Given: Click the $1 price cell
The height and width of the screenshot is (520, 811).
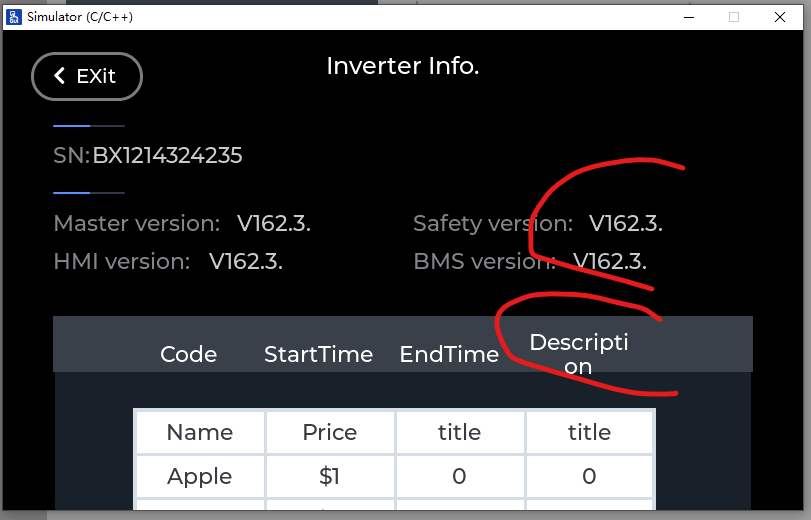Looking at the screenshot, I should click(x=330, y=476).
